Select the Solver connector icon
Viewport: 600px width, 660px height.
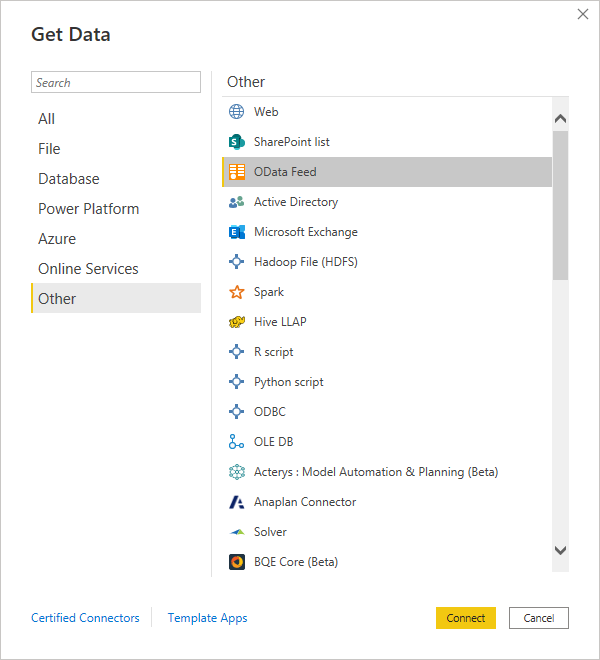click(x=237, y=532)
